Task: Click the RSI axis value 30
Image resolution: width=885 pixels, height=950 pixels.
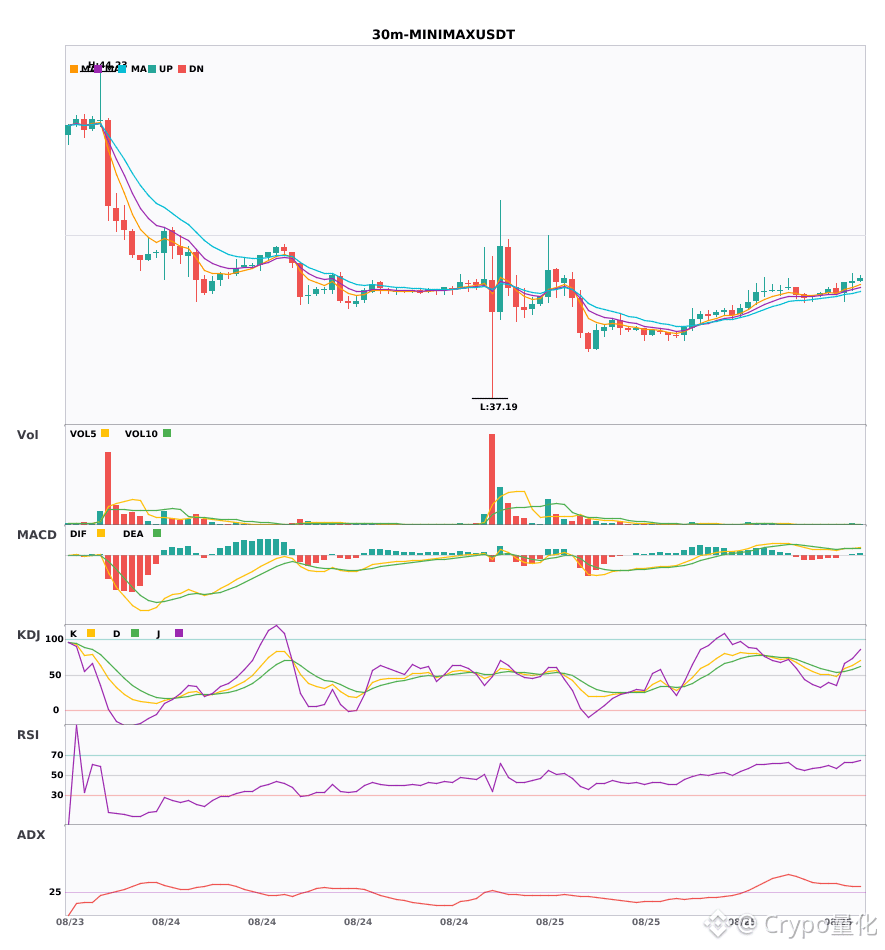Action: pos(58,795)
